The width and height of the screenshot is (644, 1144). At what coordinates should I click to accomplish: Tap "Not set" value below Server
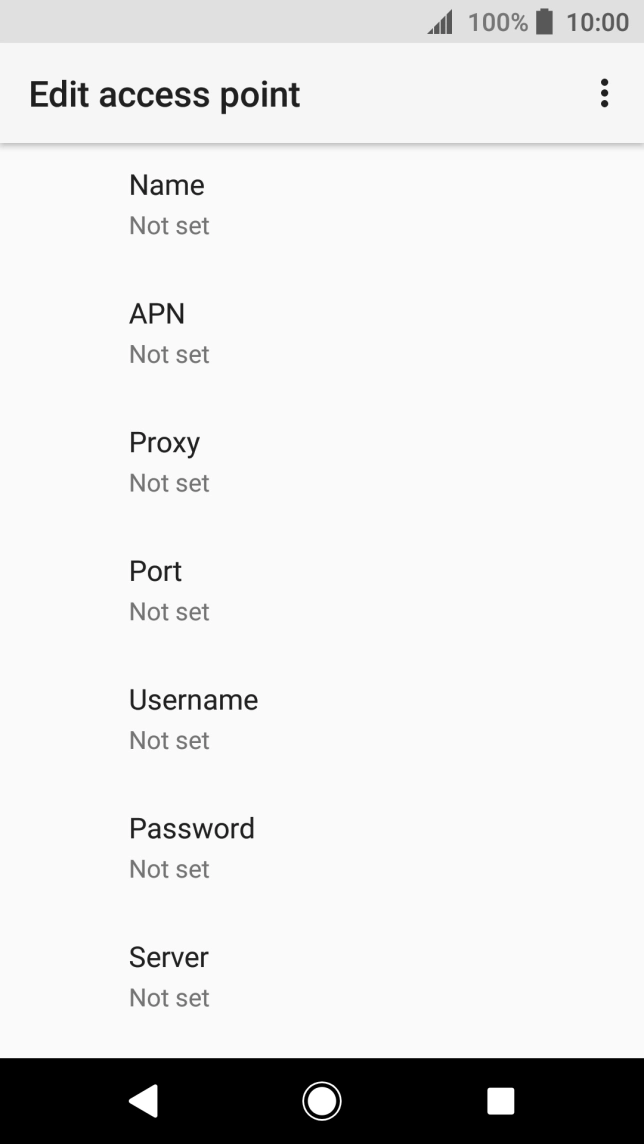pos(169,998)
